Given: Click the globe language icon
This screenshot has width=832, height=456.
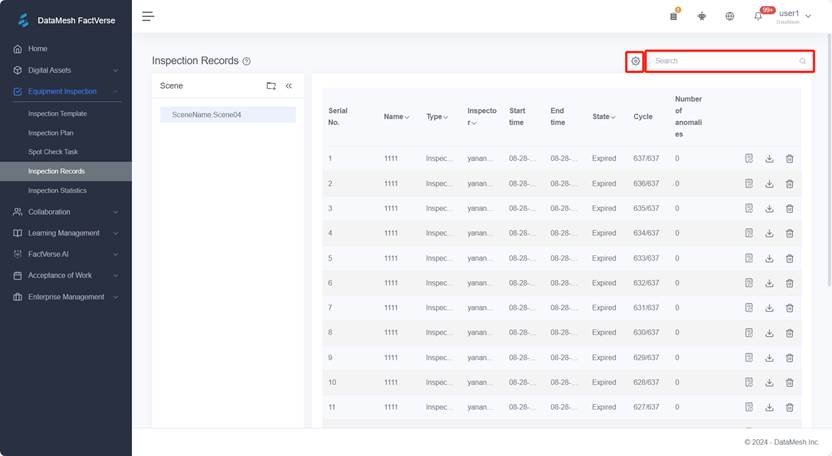Looking at the screenshot, I should coord(730,16).
